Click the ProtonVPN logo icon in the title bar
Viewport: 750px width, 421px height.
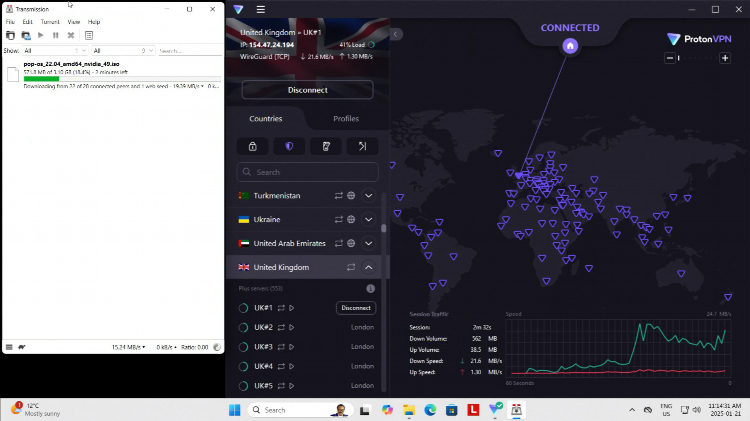pyautogui.click(x=238, y=10)
